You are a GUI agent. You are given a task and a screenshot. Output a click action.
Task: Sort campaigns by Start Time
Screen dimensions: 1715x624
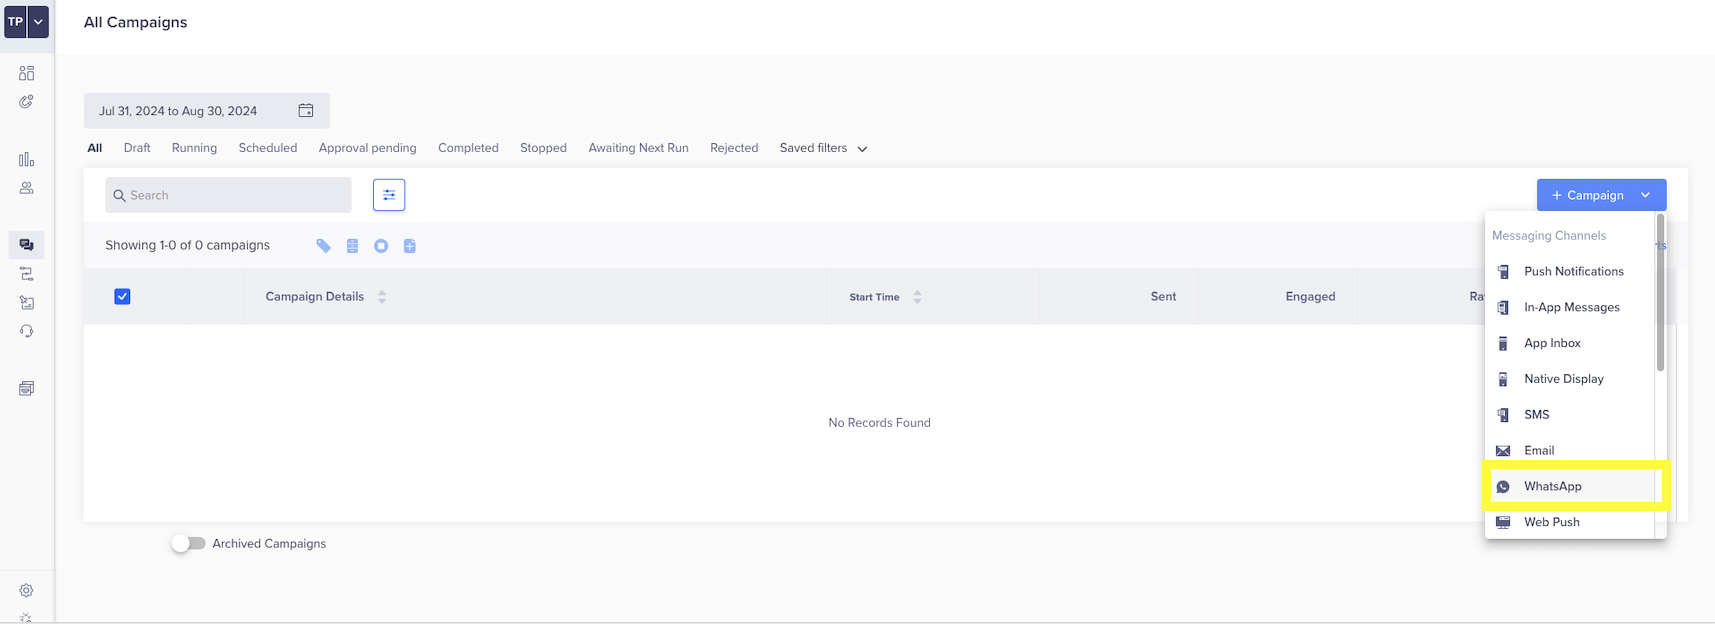(x=917, y=297)
